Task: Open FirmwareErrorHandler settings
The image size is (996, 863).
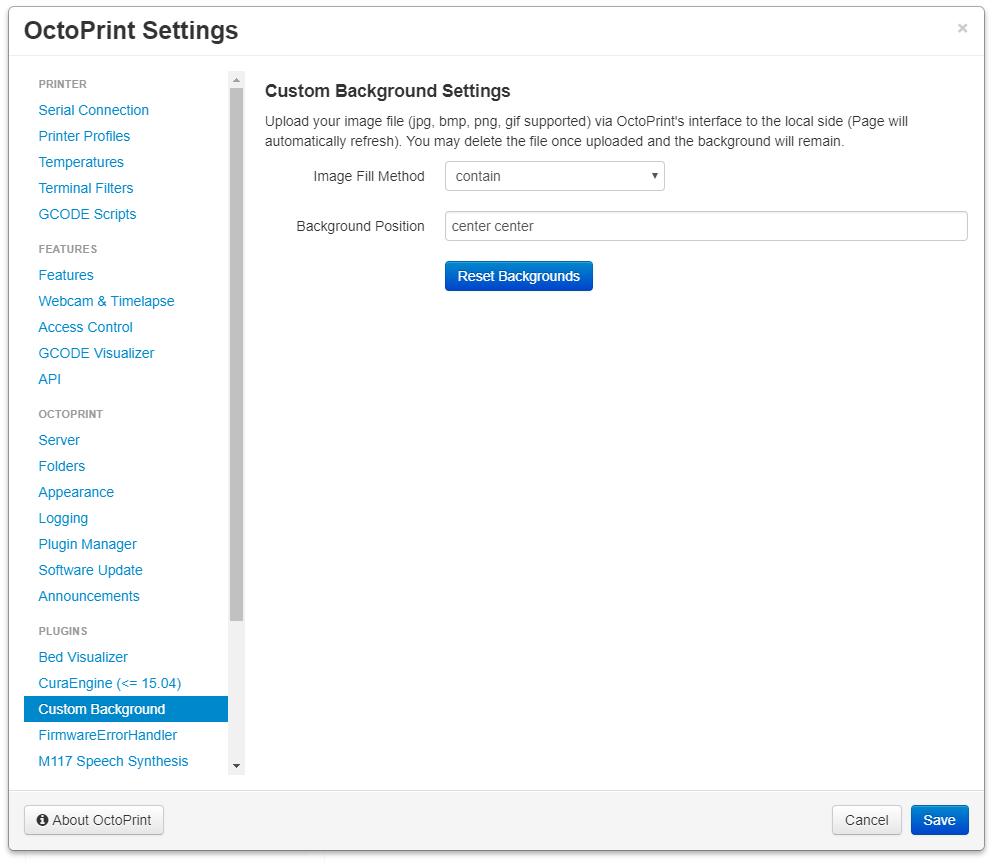Action: [107, 735]
